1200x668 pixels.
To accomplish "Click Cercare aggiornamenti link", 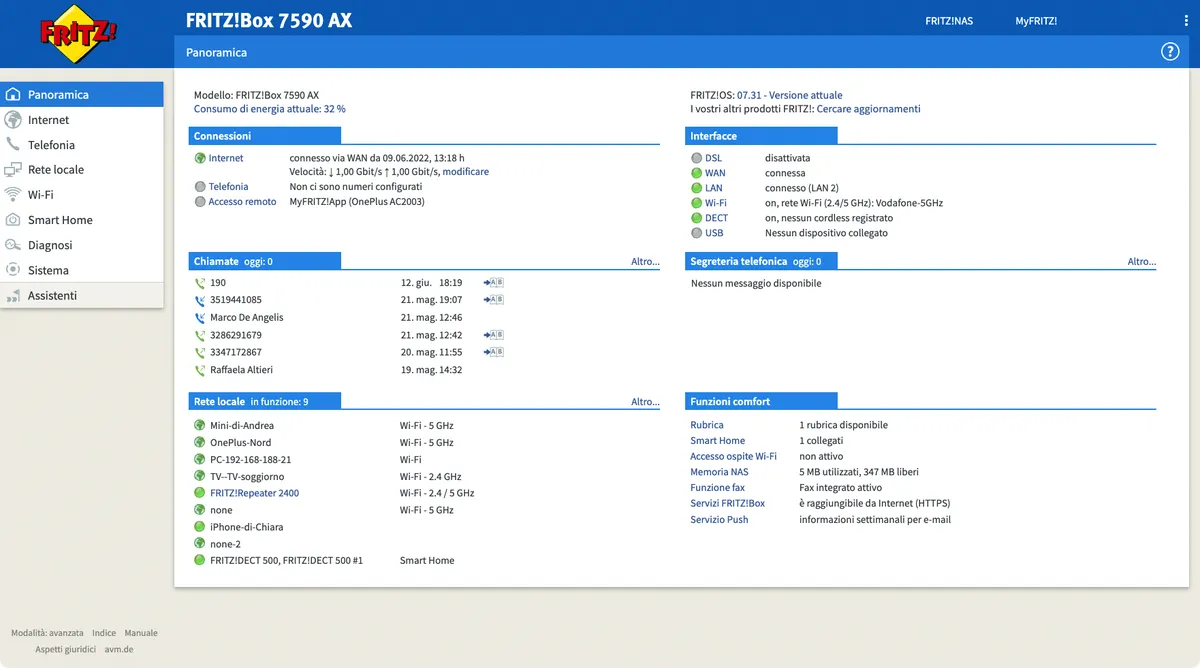I will 869,109.
